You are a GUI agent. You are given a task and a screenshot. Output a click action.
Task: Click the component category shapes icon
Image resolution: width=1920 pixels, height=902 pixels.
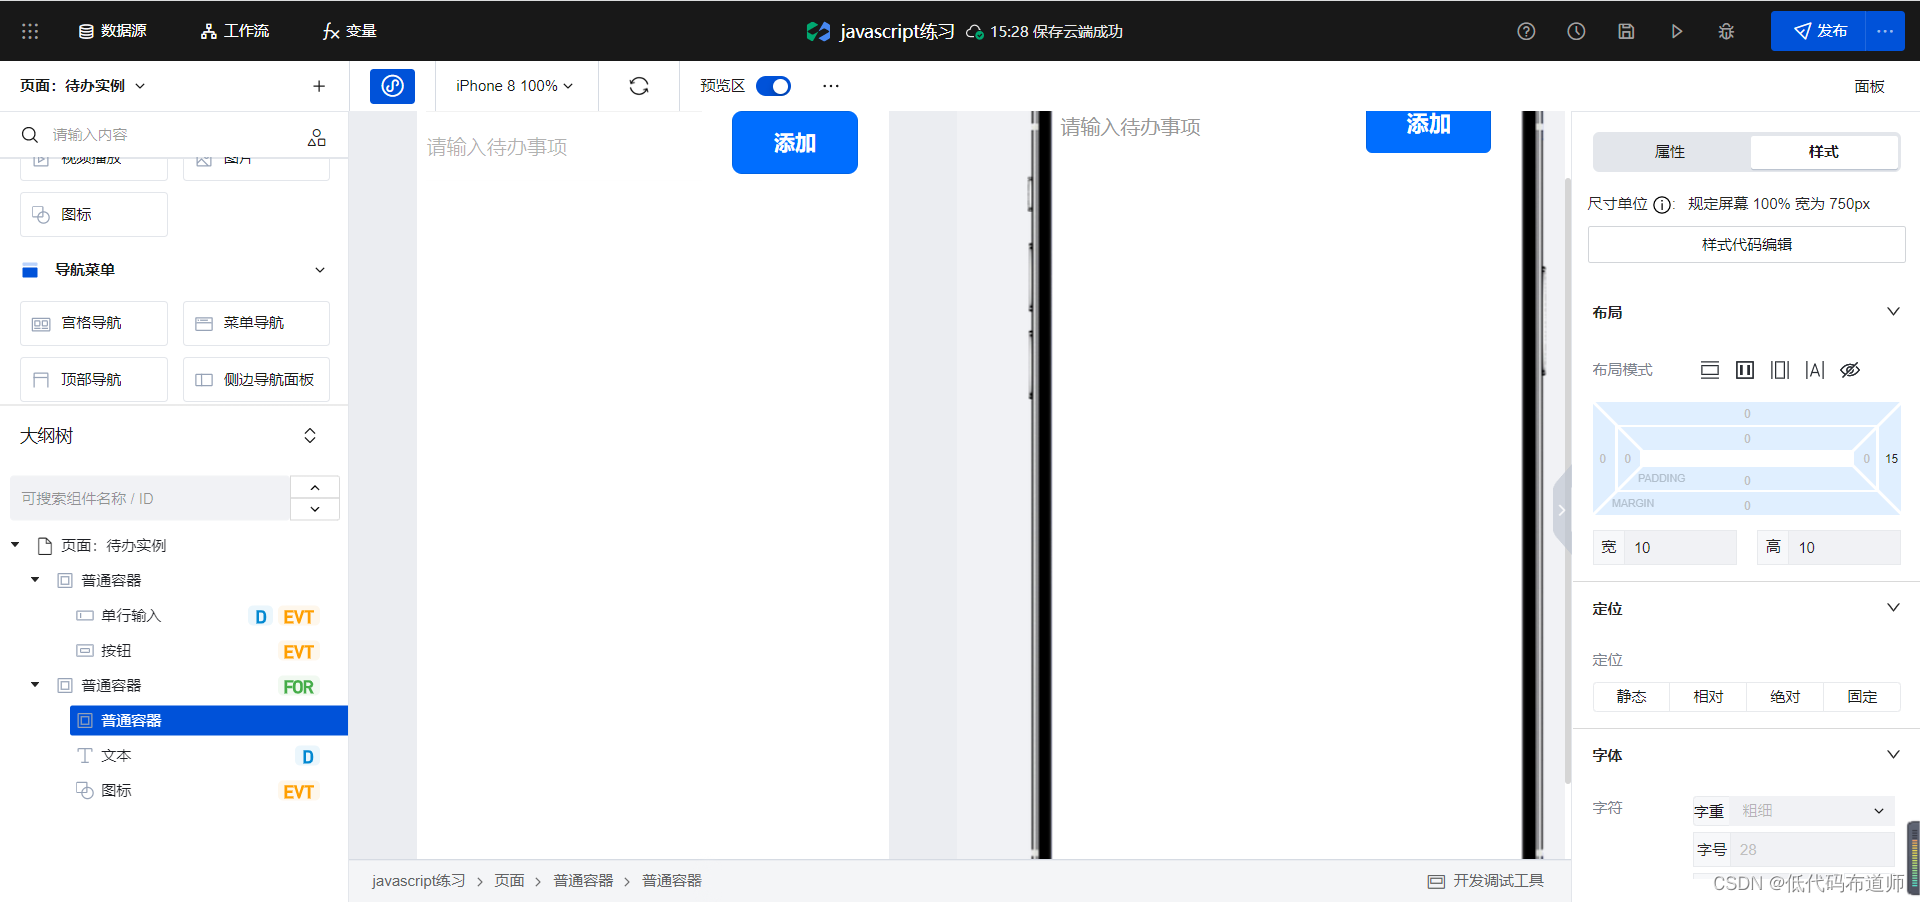[317, 137]
